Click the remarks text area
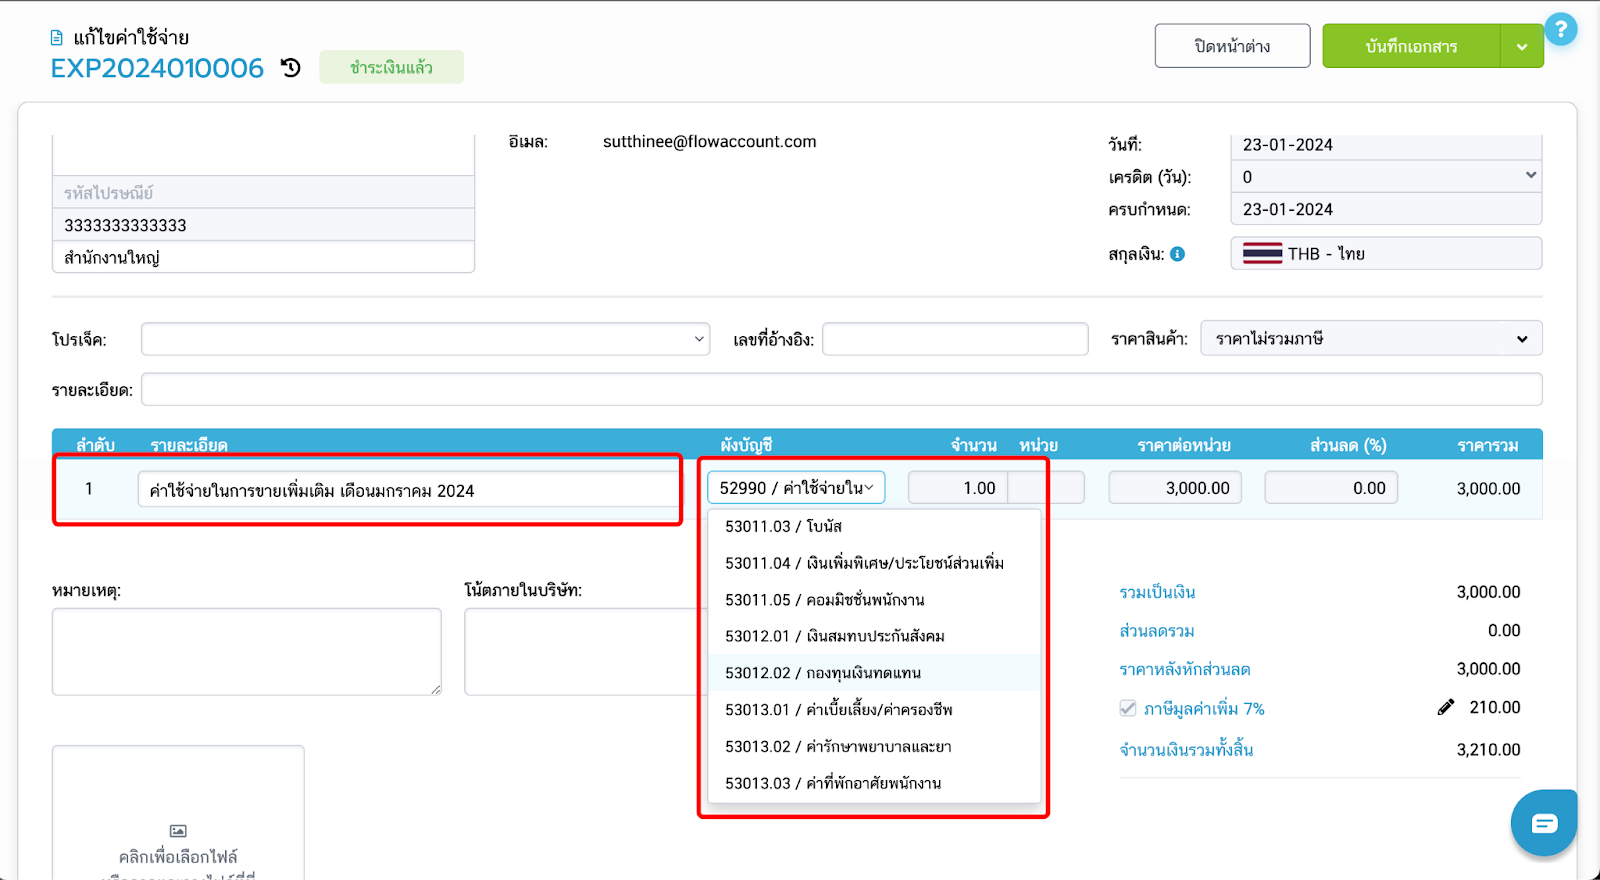Screen dimensions: 1600x880 click(x=246, y=651)
